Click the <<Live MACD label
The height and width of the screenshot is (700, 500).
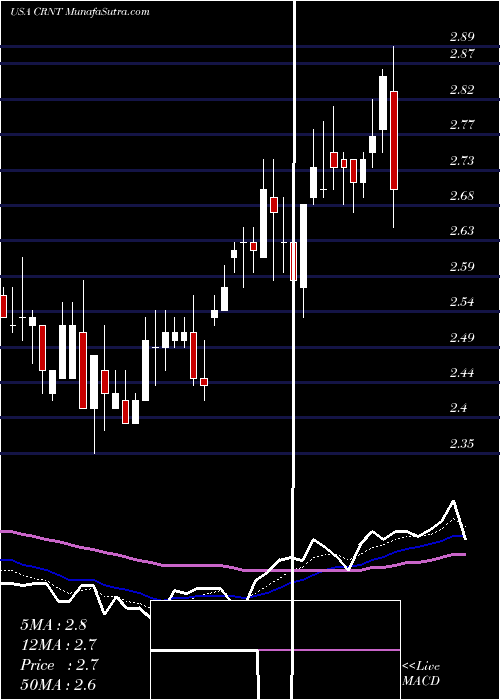[421, 673]
